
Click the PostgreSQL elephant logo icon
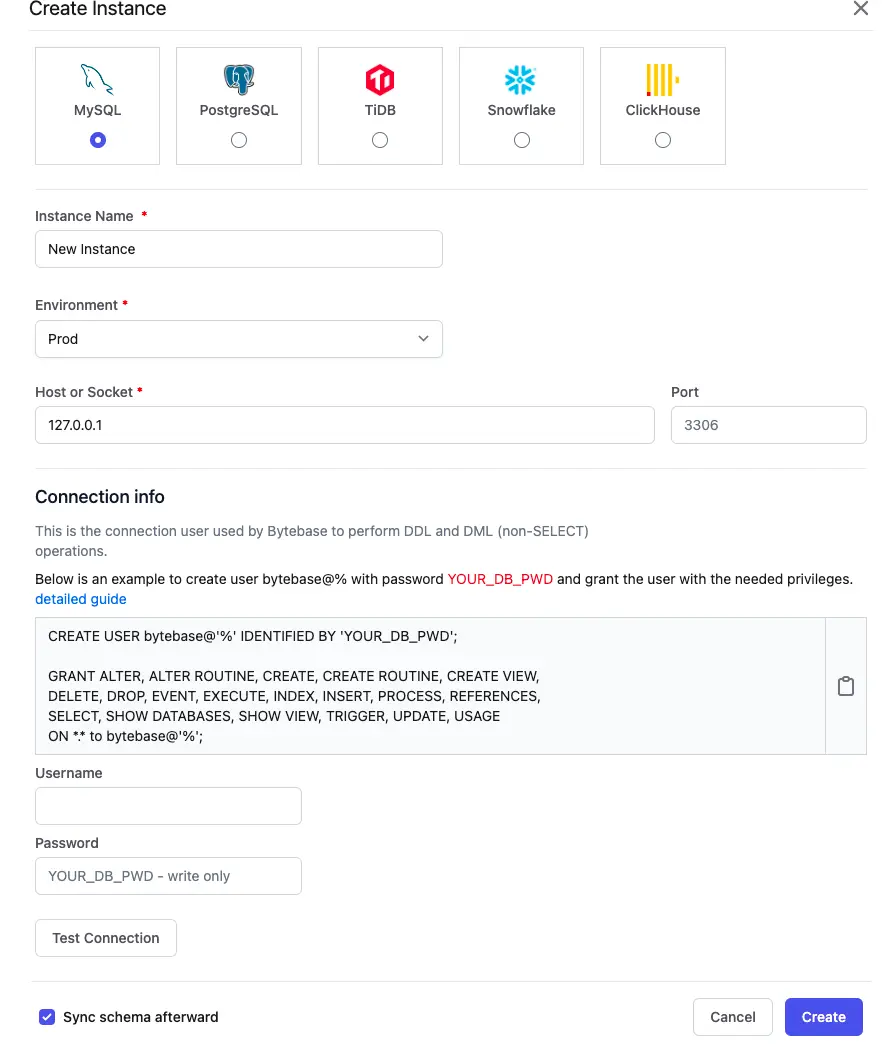point(239,80)
